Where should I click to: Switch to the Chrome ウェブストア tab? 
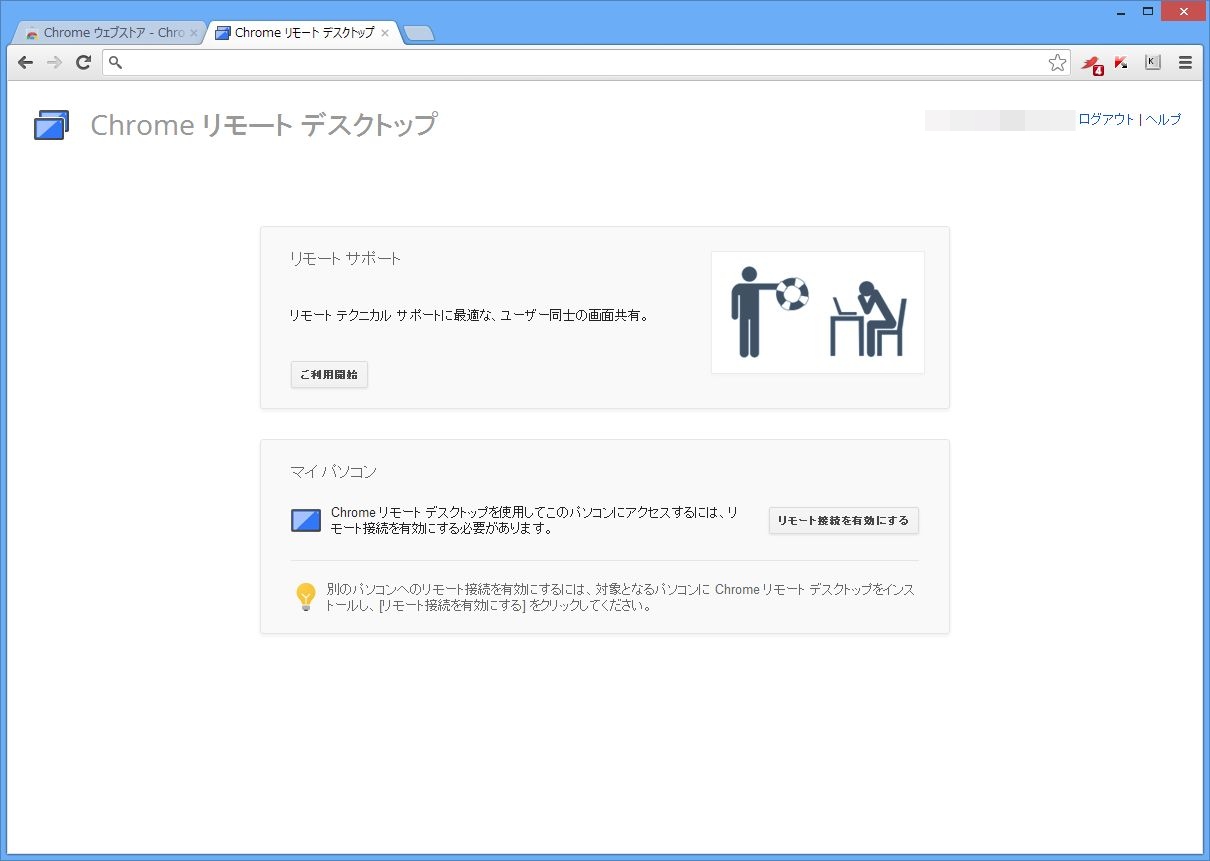pyautogui.click(x=105, y=33)
